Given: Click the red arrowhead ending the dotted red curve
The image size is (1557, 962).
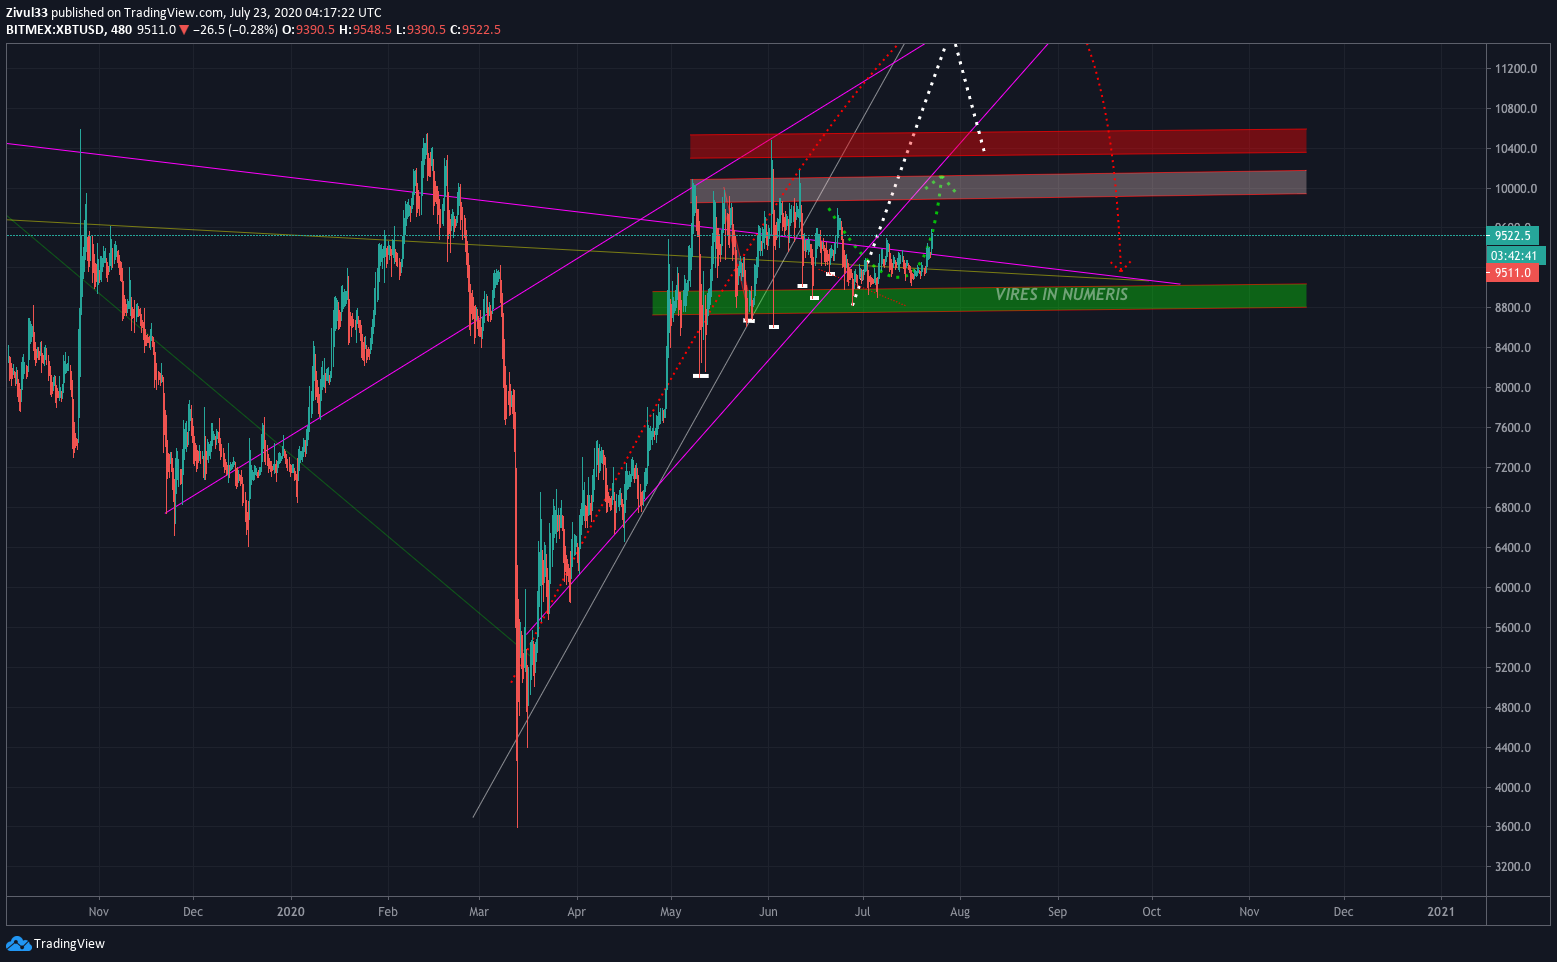Looking at the screenshot, I should pyautogui.click(x=1122, y=266).
